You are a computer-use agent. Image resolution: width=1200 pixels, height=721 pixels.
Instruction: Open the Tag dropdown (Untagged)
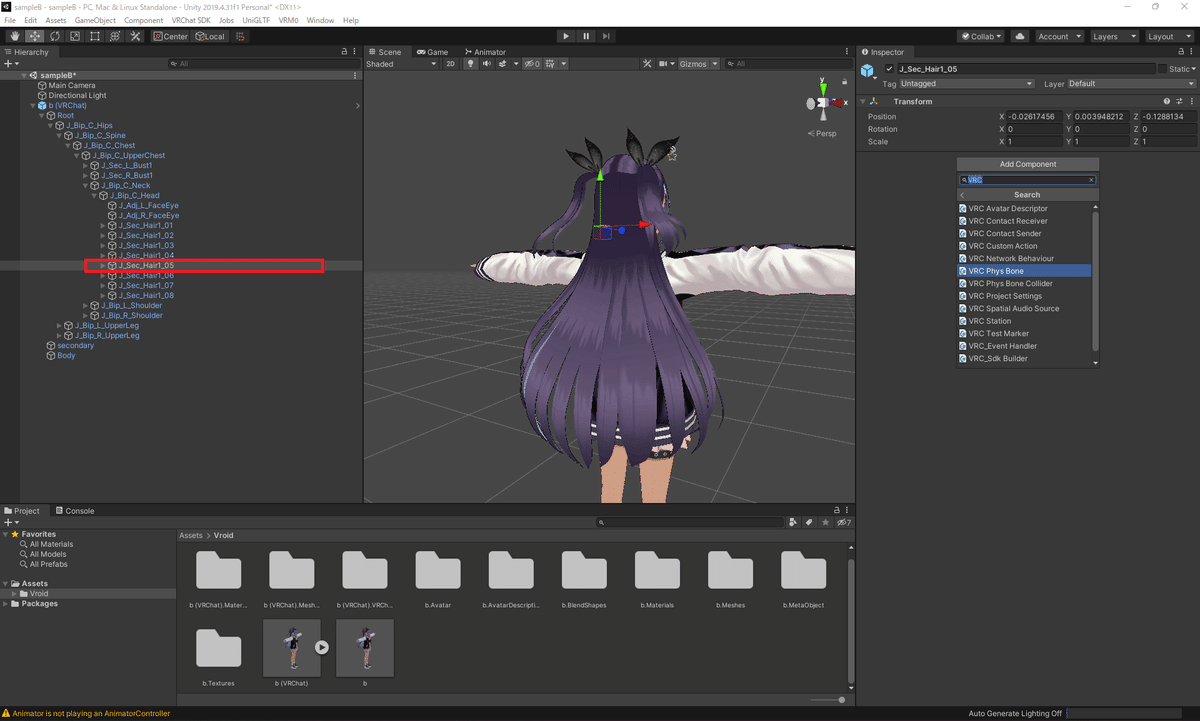point(967,84)
